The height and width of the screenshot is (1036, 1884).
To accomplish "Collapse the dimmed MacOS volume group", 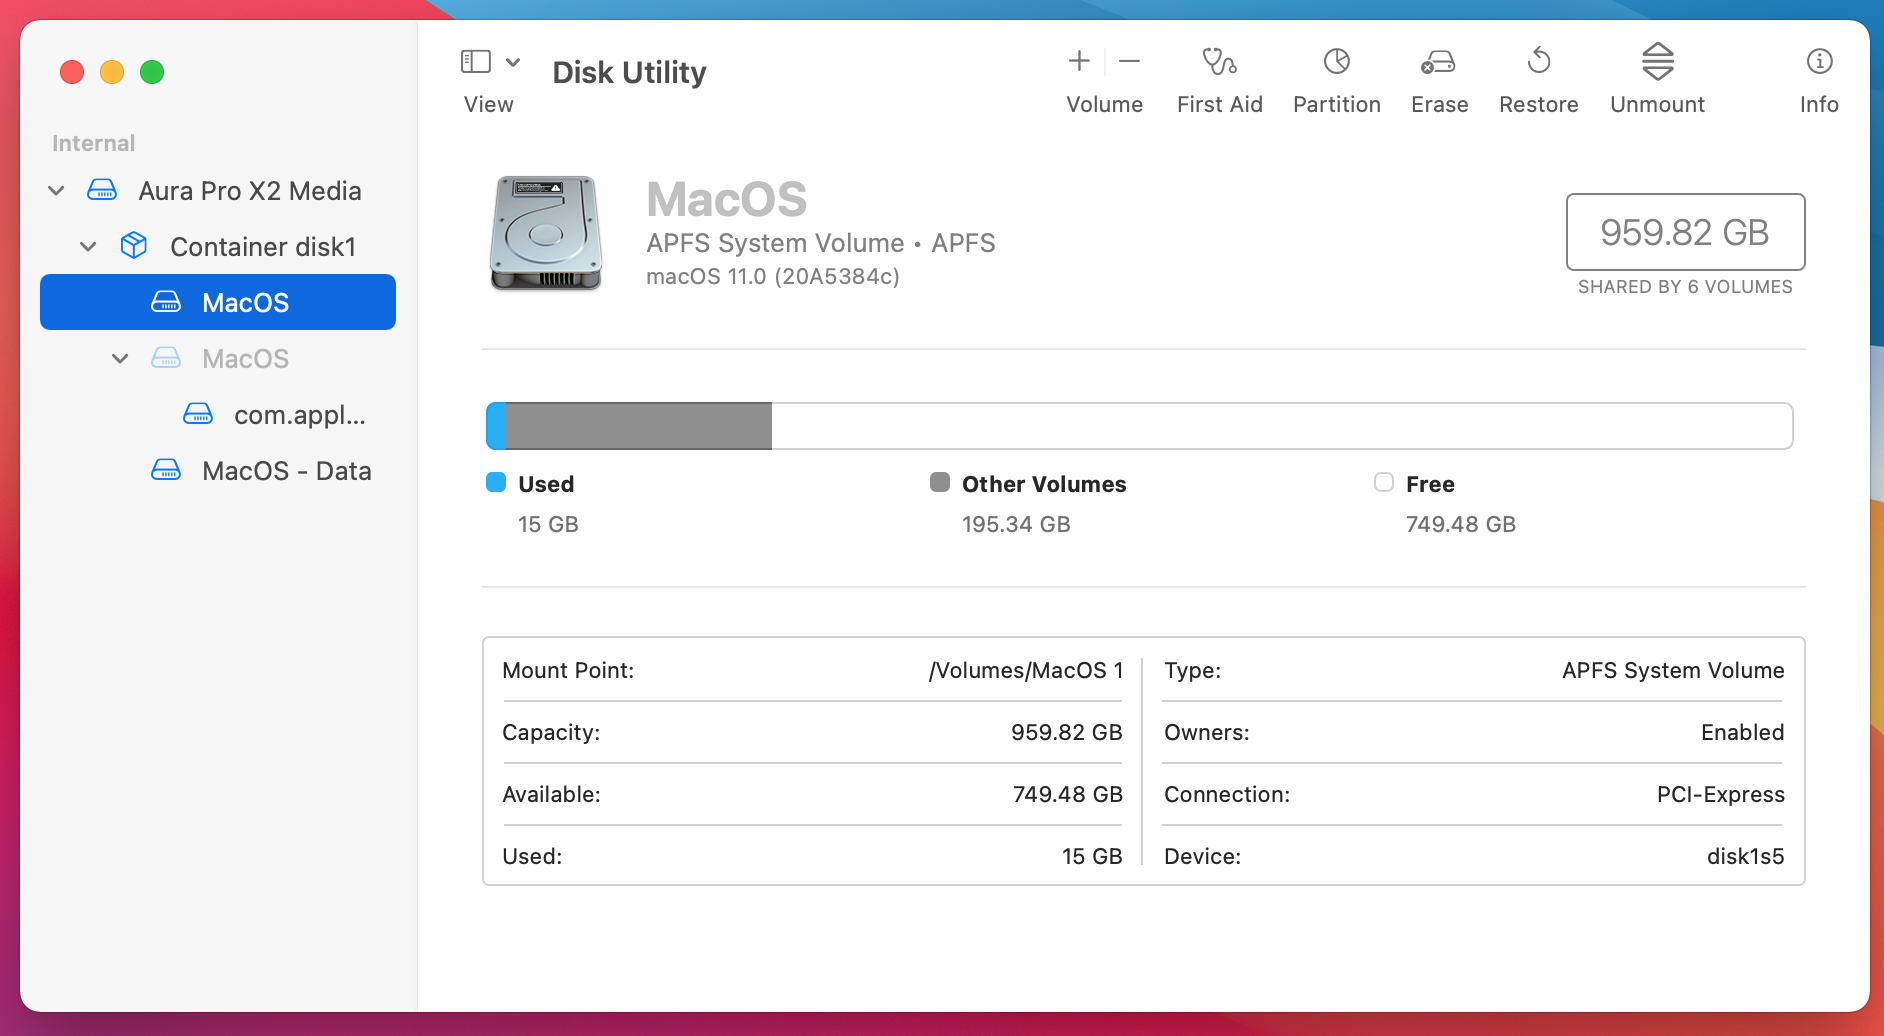I will pyautogui.click(x=120, y=358).
